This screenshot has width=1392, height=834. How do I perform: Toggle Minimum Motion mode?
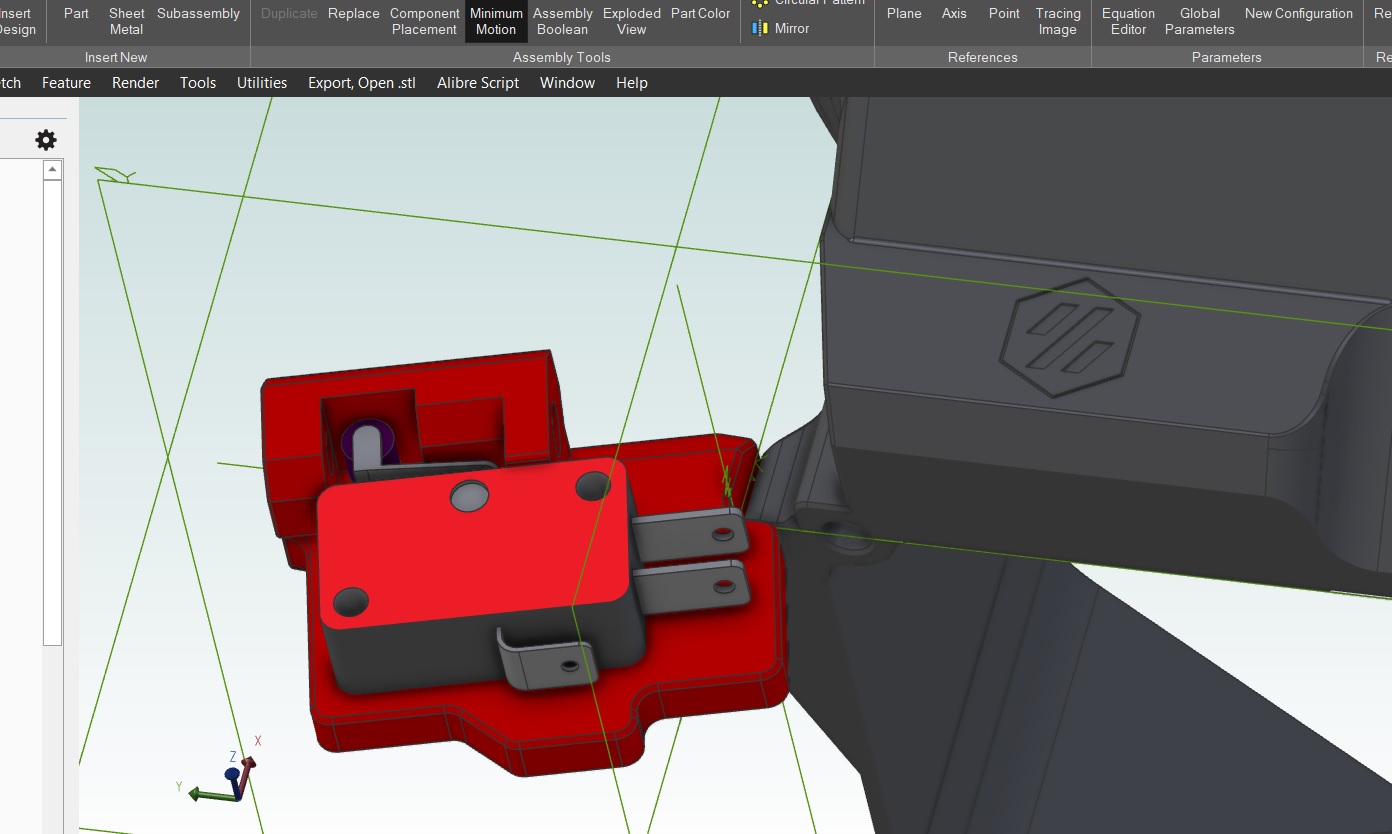pos(496,21)
